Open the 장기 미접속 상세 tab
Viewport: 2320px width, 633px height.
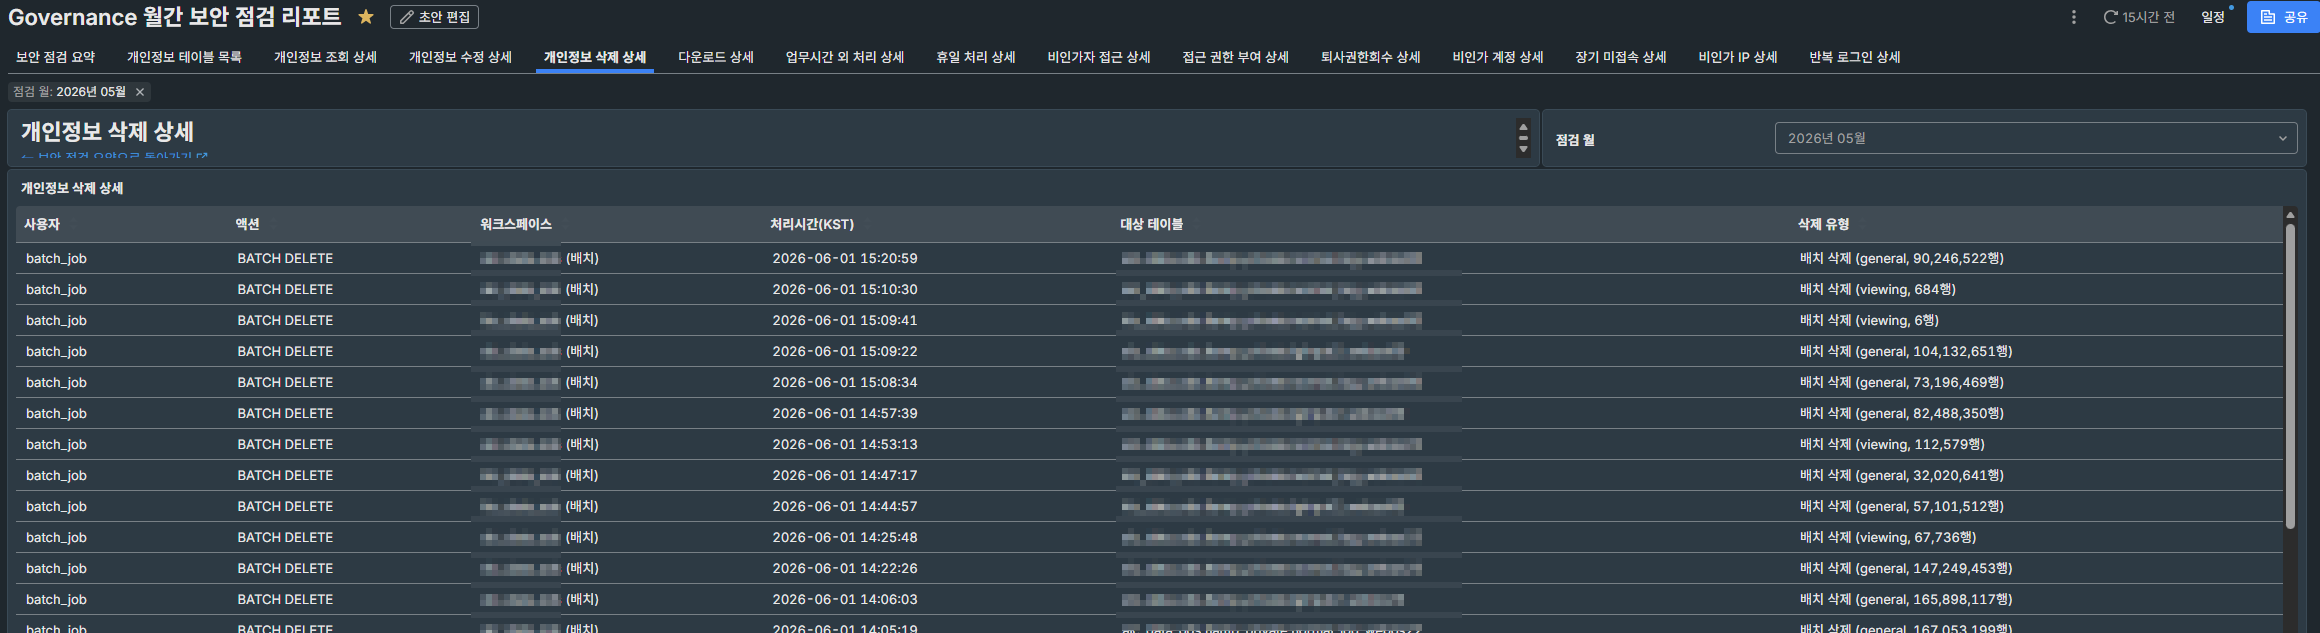click(x=1621, y=57)
